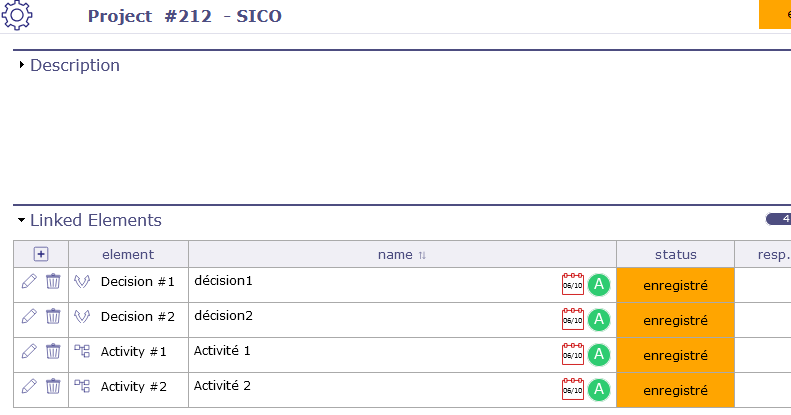Click the Decision #1 type icon
The height and width of the screenshot is (415, 791).
[82, 282]
